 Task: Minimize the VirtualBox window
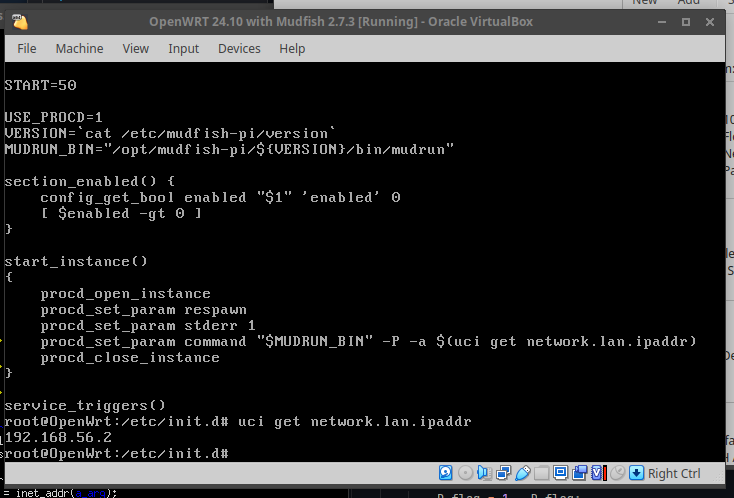(662, 22)
